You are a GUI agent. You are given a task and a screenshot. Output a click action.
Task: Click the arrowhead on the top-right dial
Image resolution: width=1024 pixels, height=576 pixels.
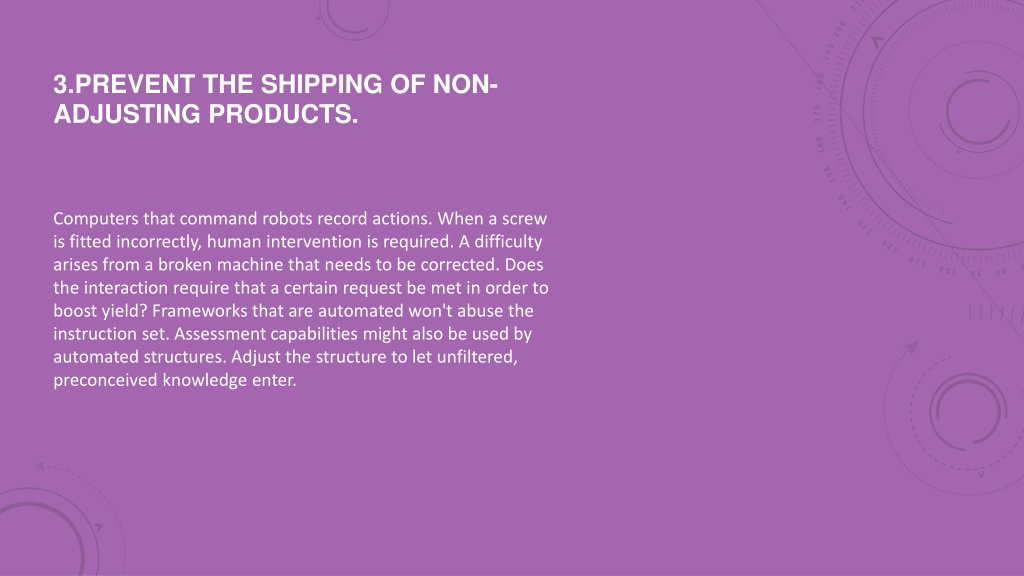(877, 42)
